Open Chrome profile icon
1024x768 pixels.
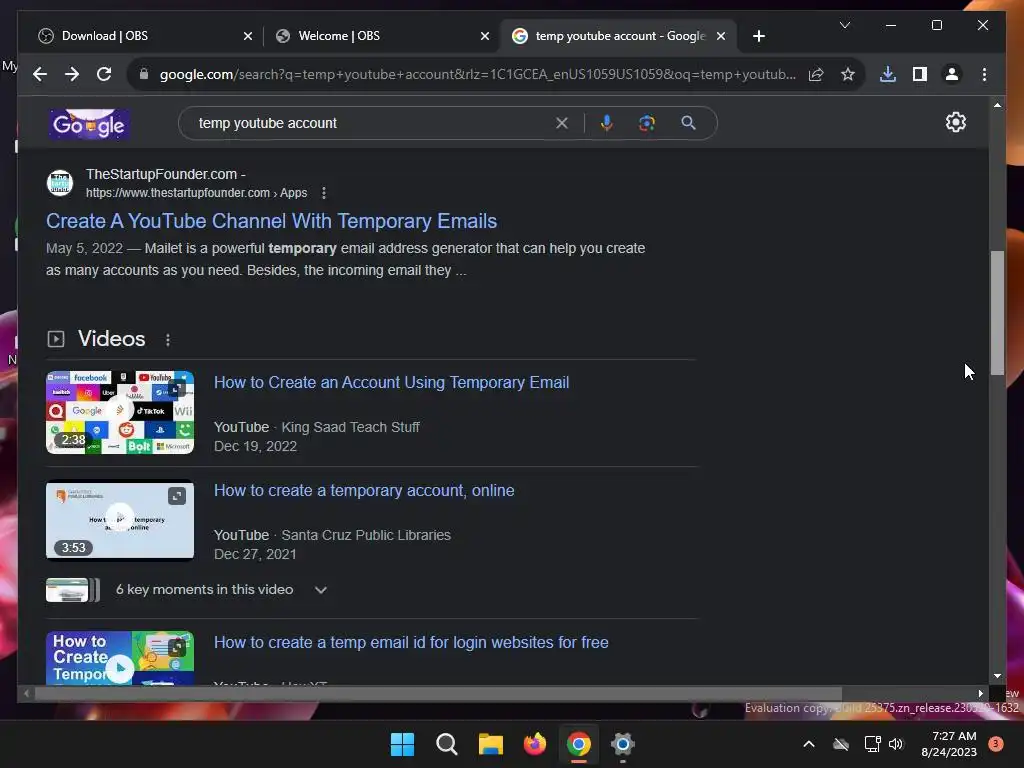[952, 74]
